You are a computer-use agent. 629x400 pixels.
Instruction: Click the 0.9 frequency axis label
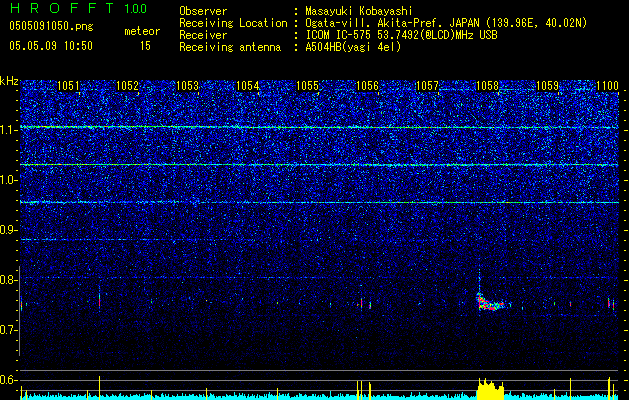9,230
